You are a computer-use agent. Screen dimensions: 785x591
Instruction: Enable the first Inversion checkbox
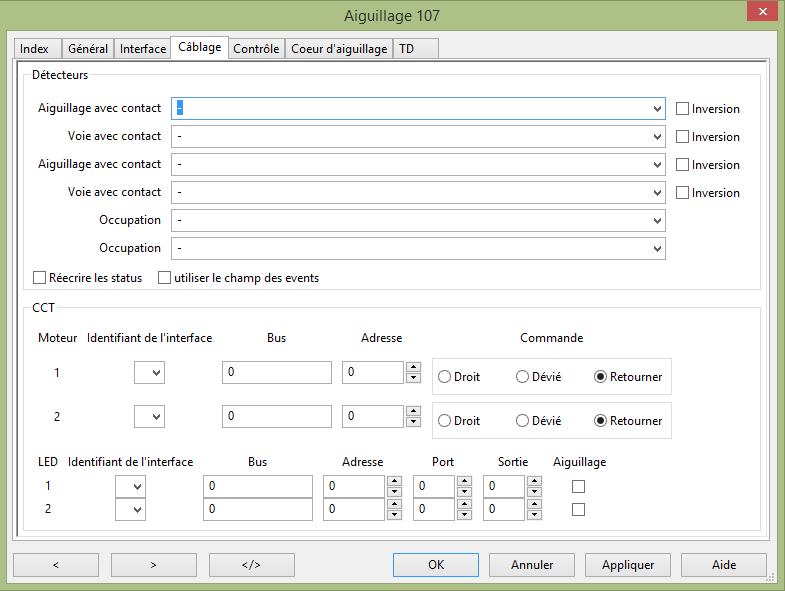coord(683,109)
